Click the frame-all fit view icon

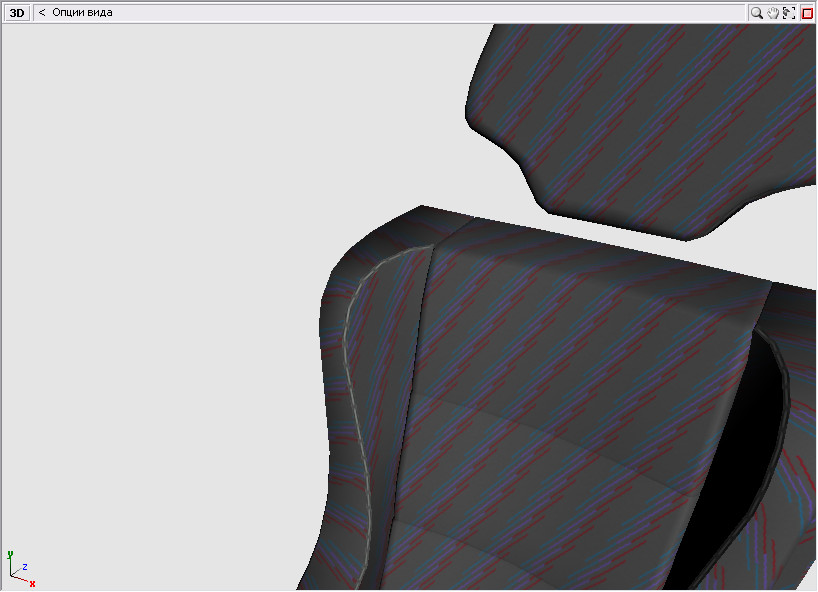pos(789,13)
